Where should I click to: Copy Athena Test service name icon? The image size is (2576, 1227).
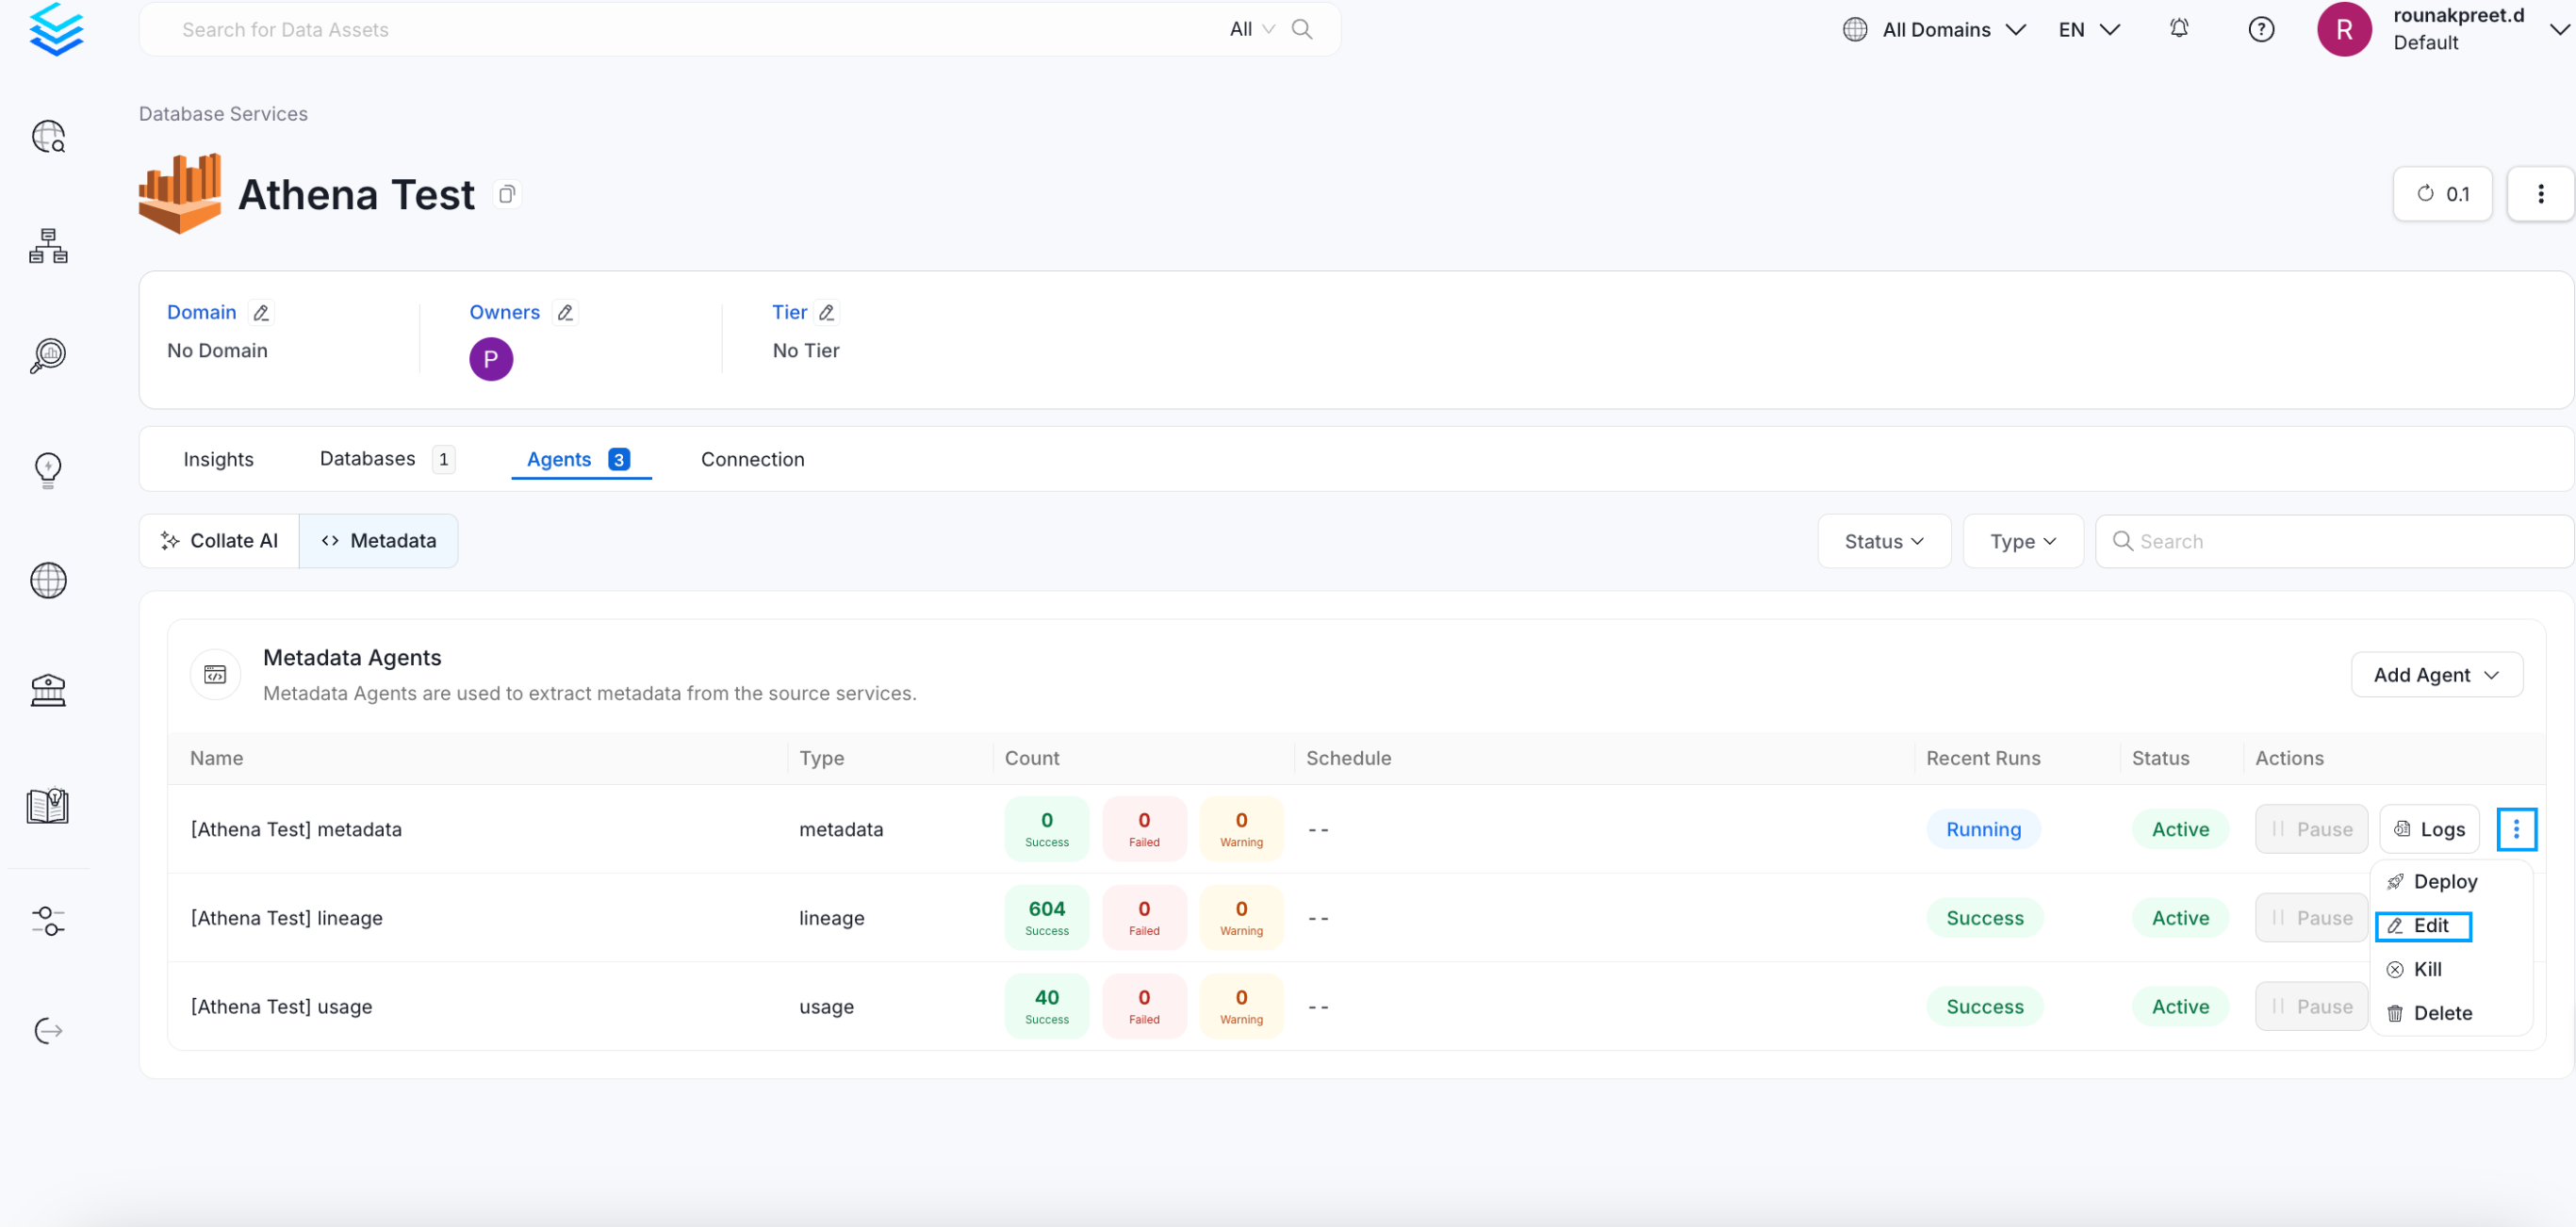point(507,194)
